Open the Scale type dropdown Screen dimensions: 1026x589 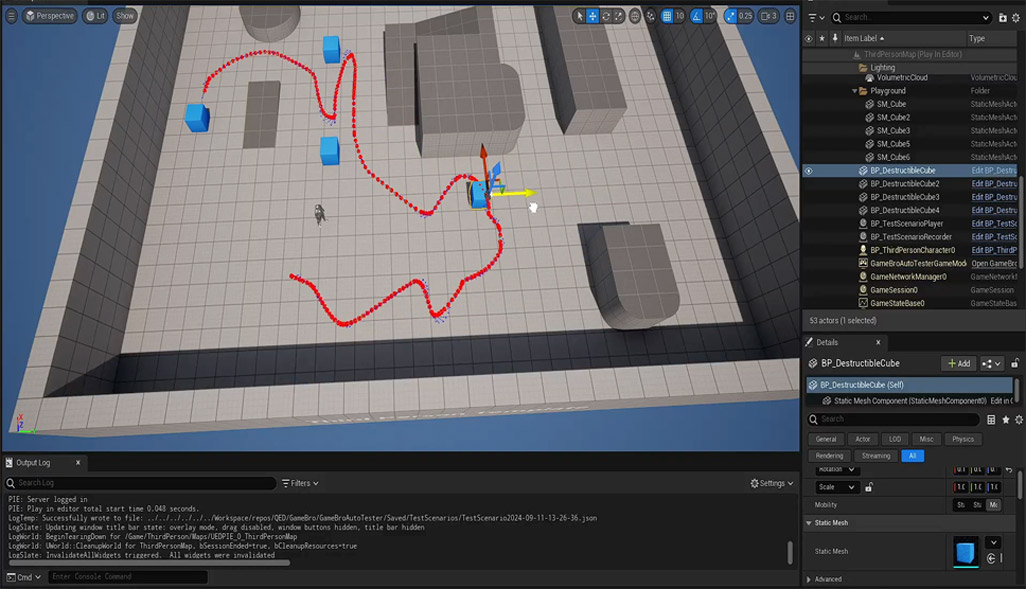coord(837,487)
